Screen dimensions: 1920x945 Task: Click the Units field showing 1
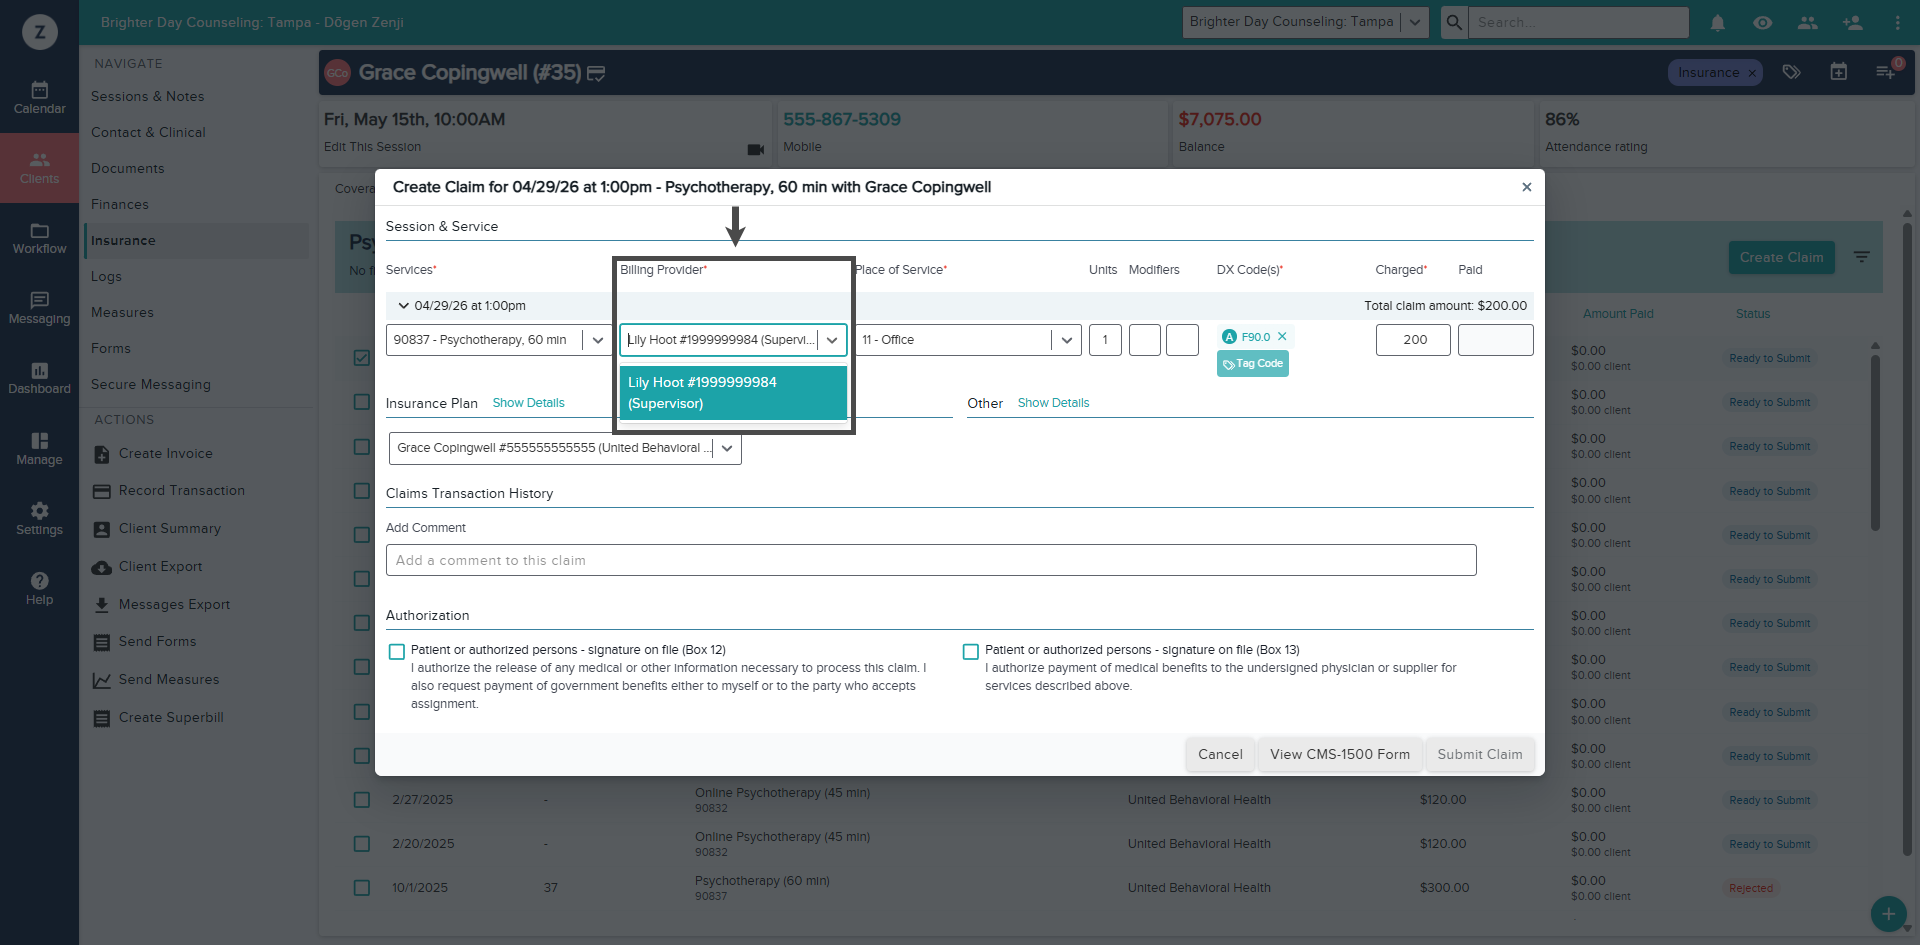coord(1105,340)
